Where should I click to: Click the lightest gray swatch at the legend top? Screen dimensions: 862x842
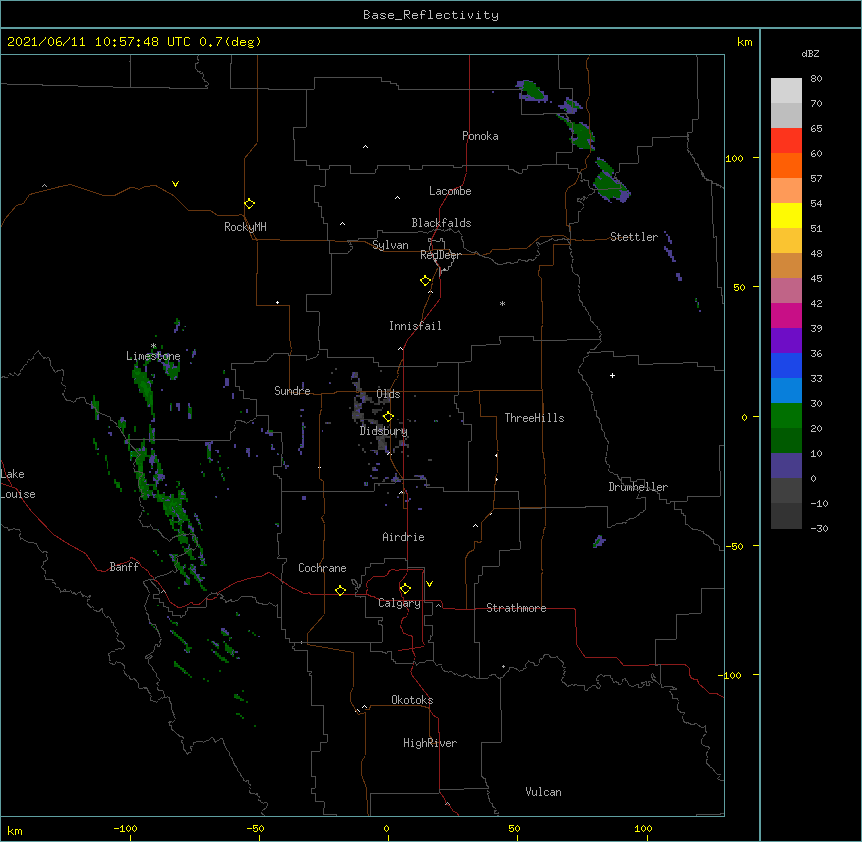(786, 90)
